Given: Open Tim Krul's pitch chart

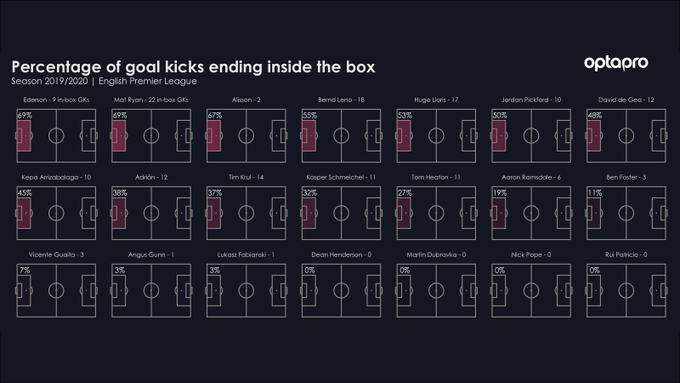Looking at the screenshot, I should tap(246, 213).
